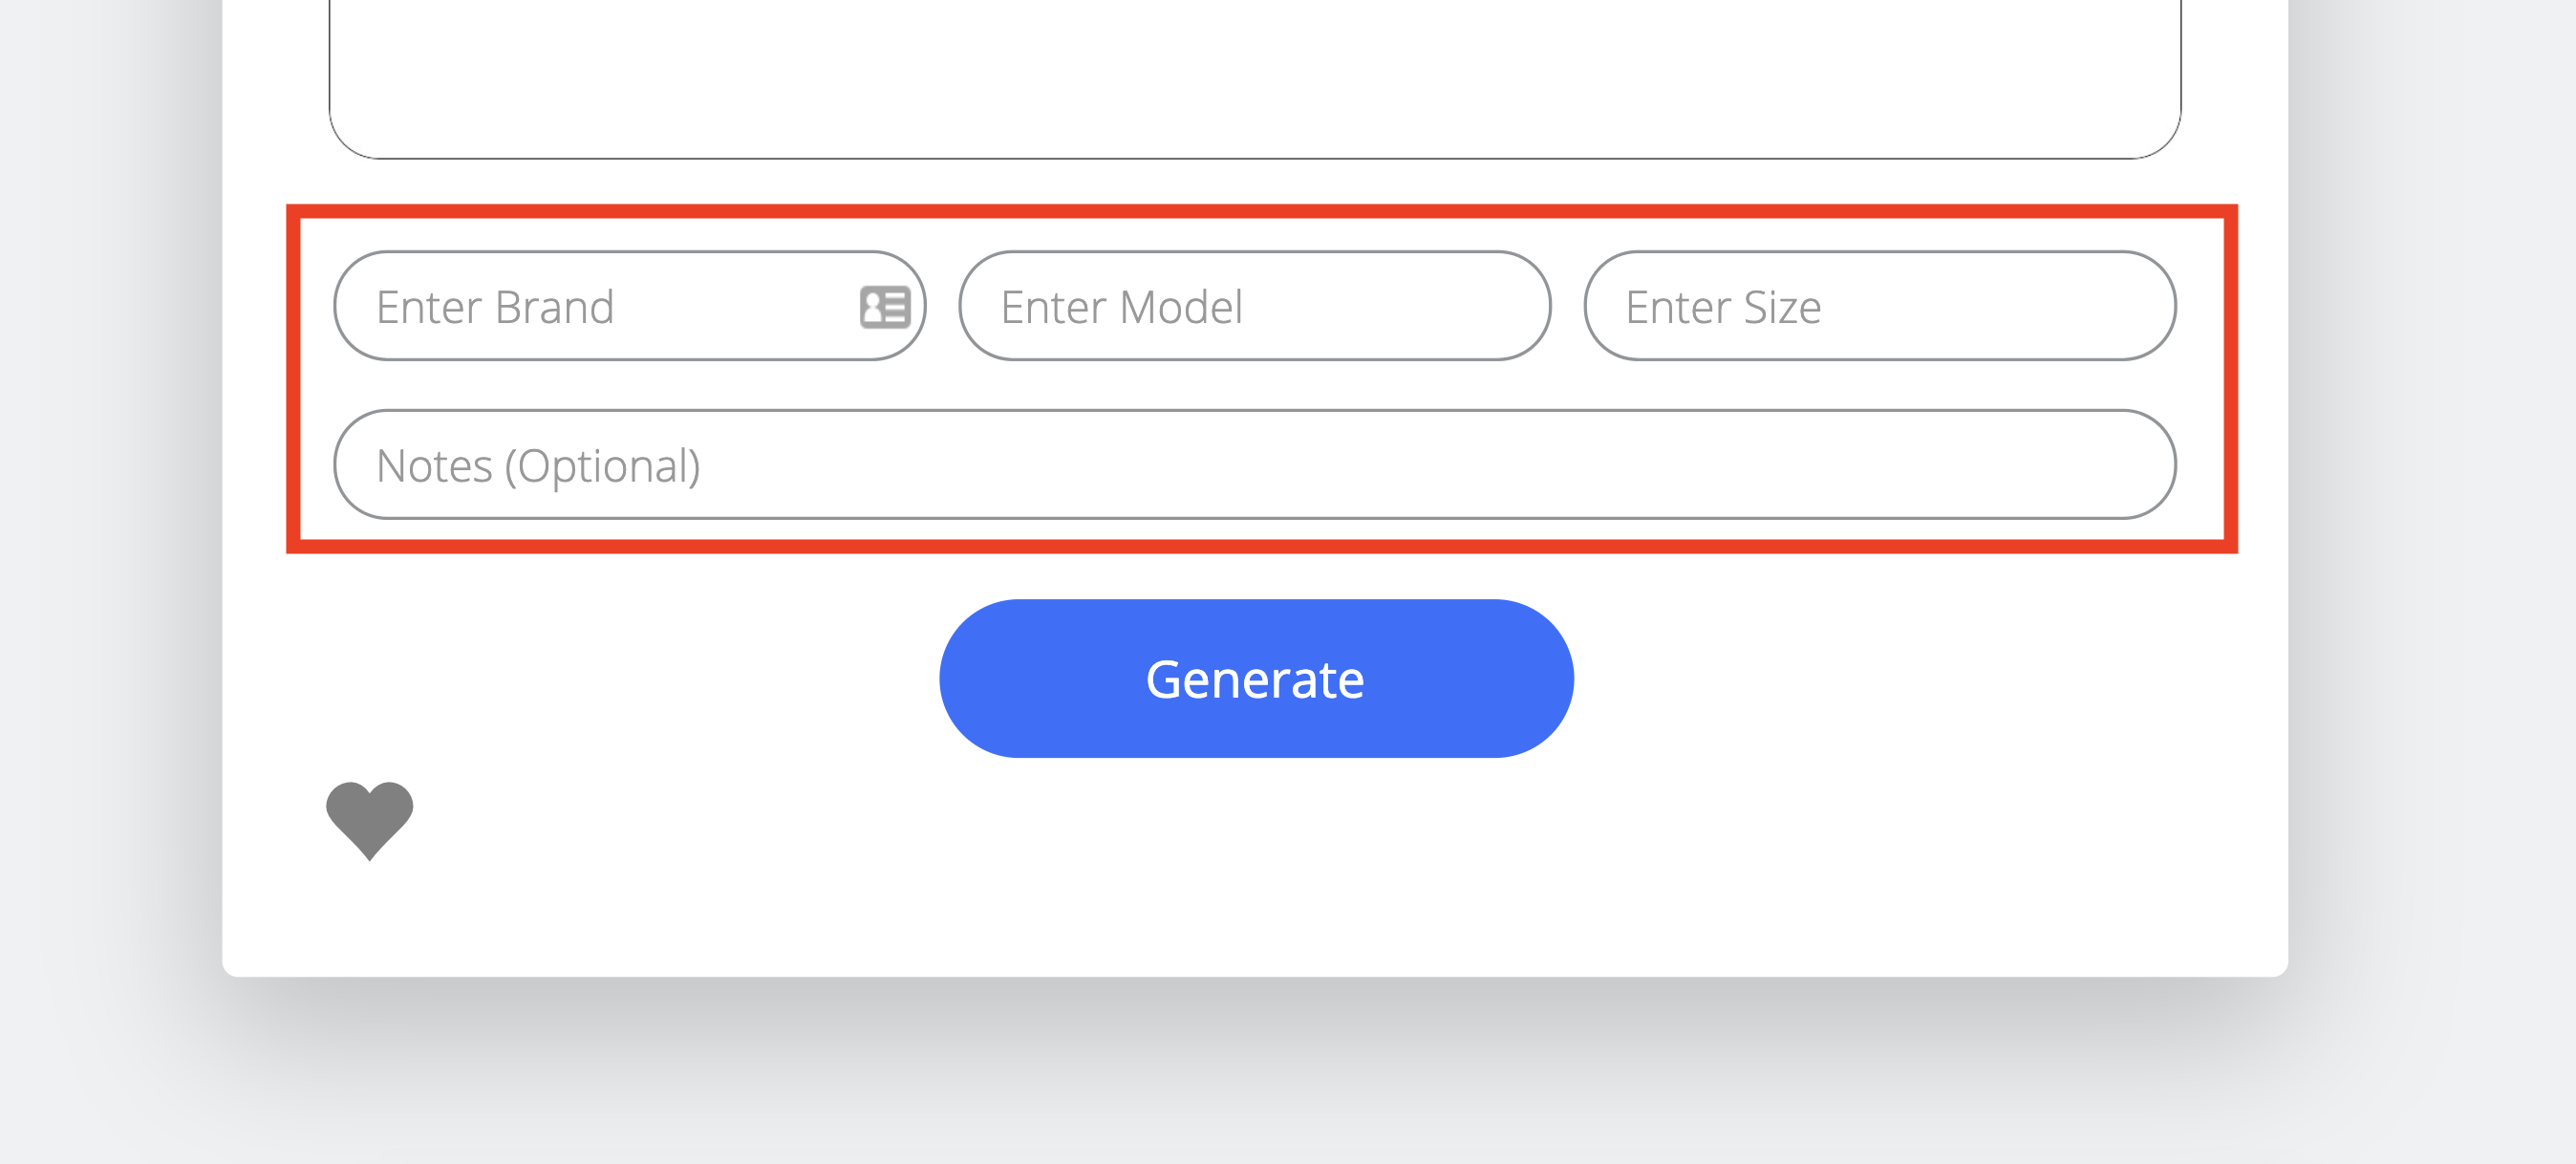Favorite this item using the heart
Image resolution: width=2576 pixels, height=1164 pixels.
click(x=369, y=819)
